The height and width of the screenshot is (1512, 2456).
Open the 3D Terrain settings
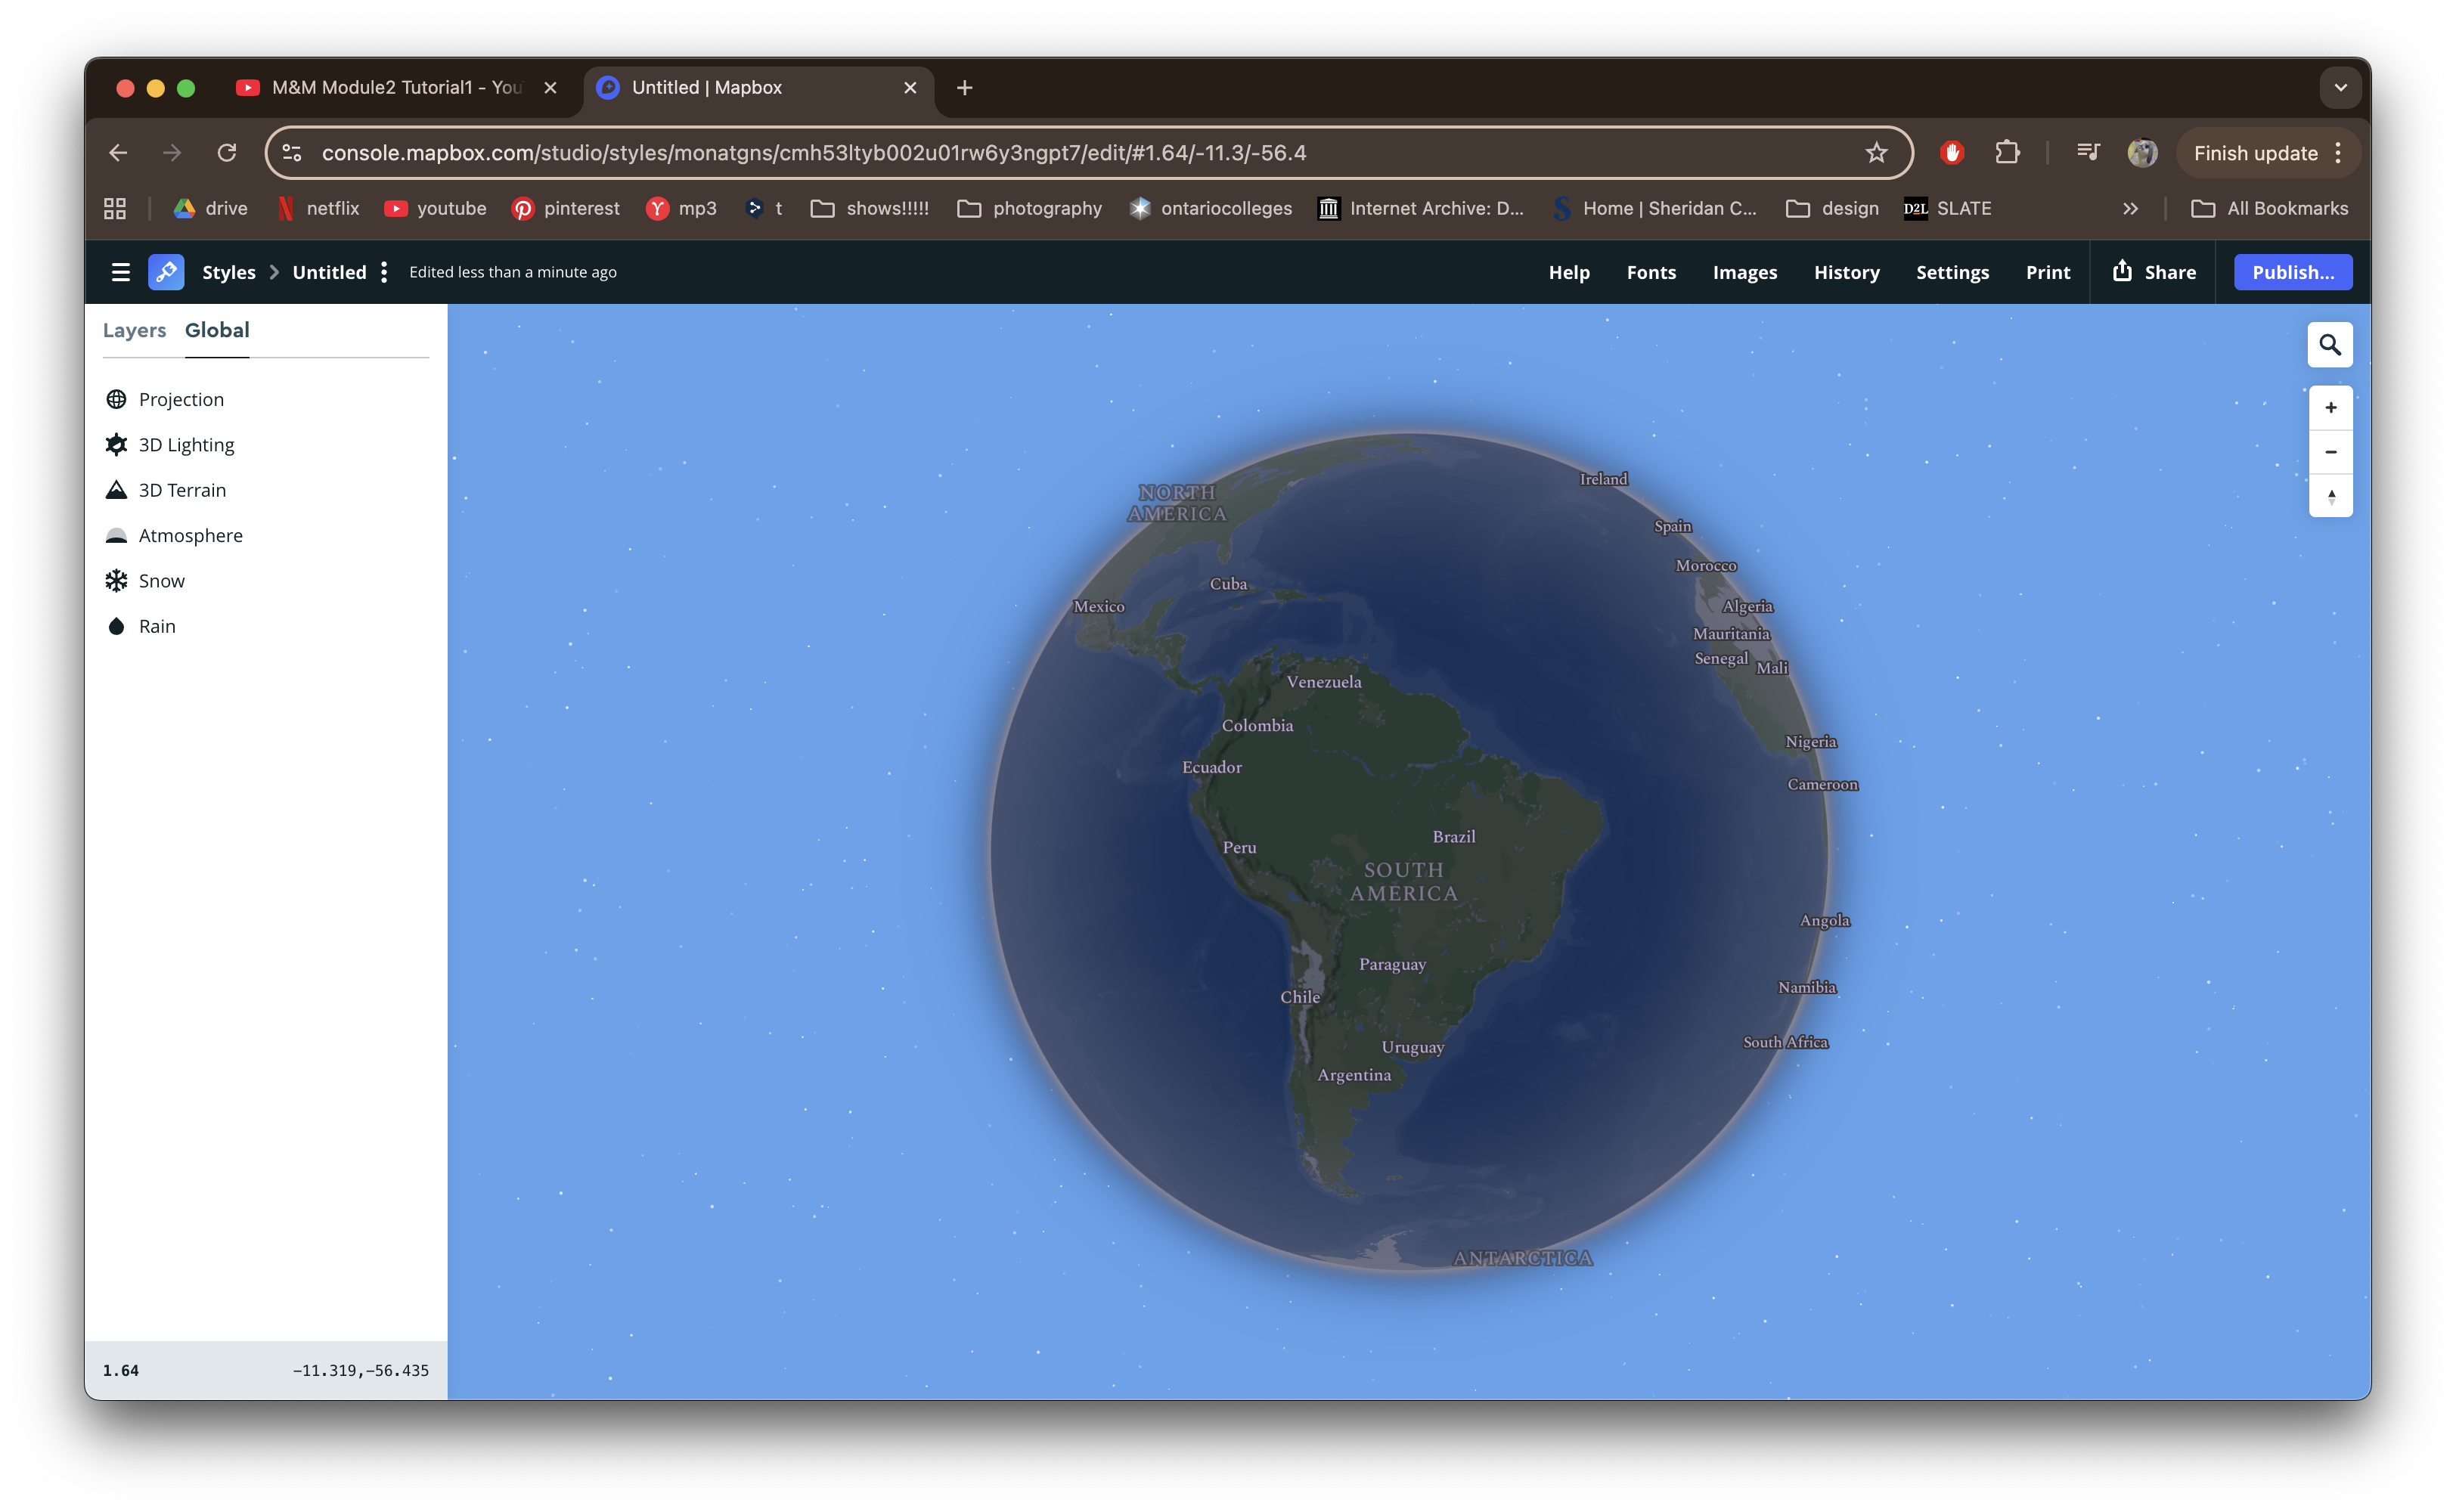pos(182,490)
